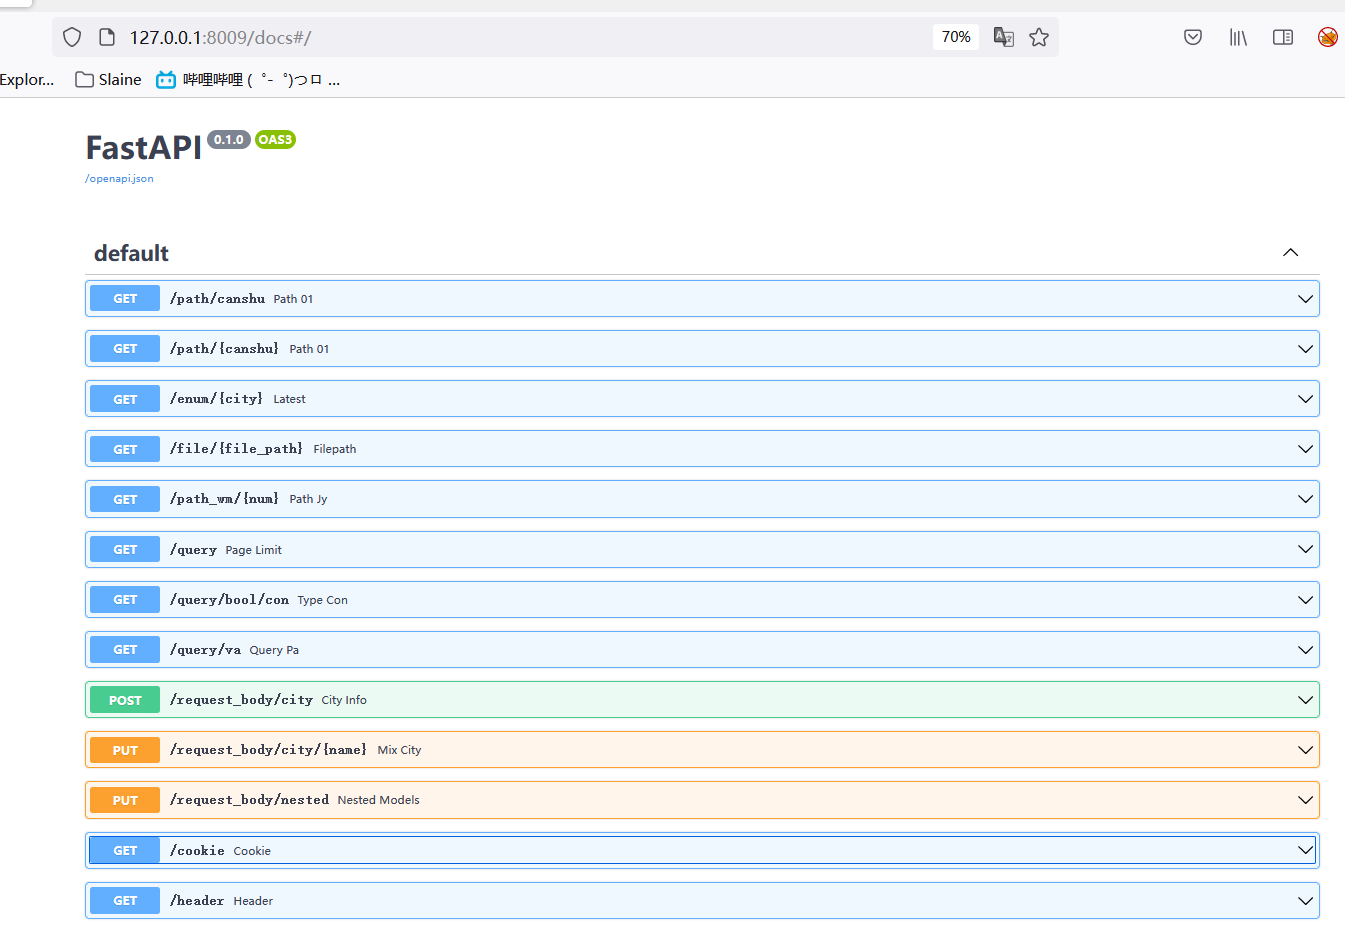The height and width of the screenshot is (942, 1345).
Task: Open the library bookshelf icon
Action: click(1238, 37)
